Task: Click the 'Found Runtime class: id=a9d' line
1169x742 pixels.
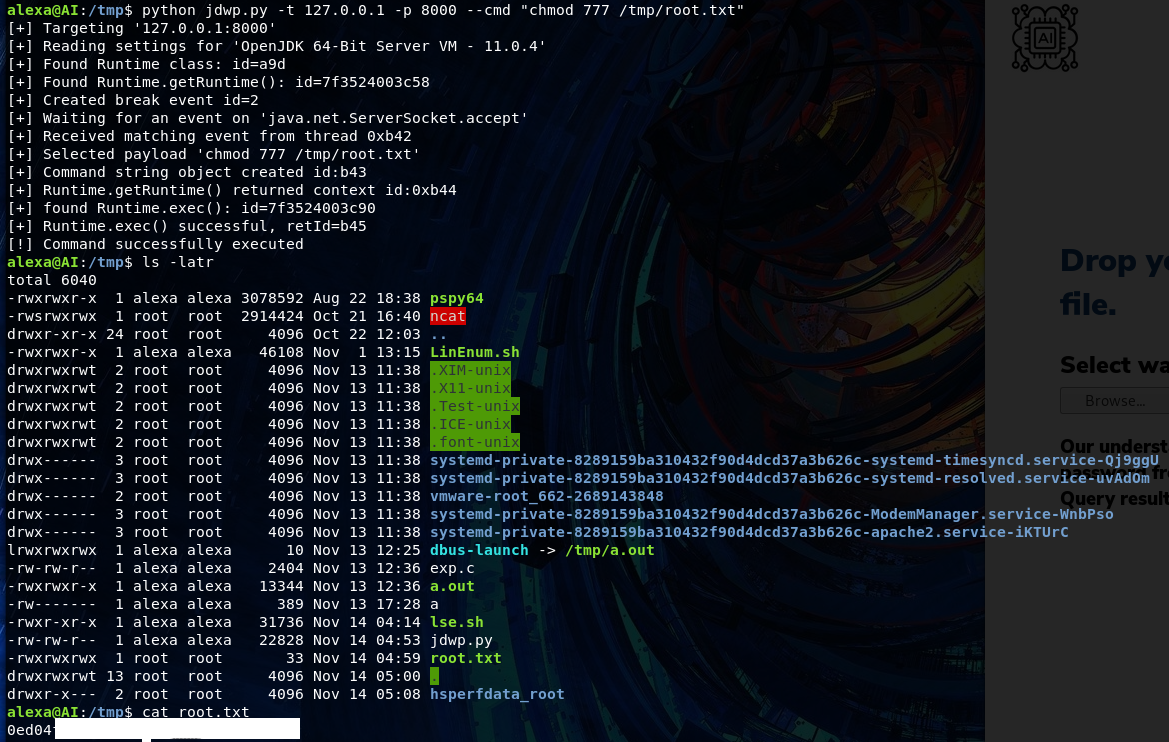Action: 146,64
